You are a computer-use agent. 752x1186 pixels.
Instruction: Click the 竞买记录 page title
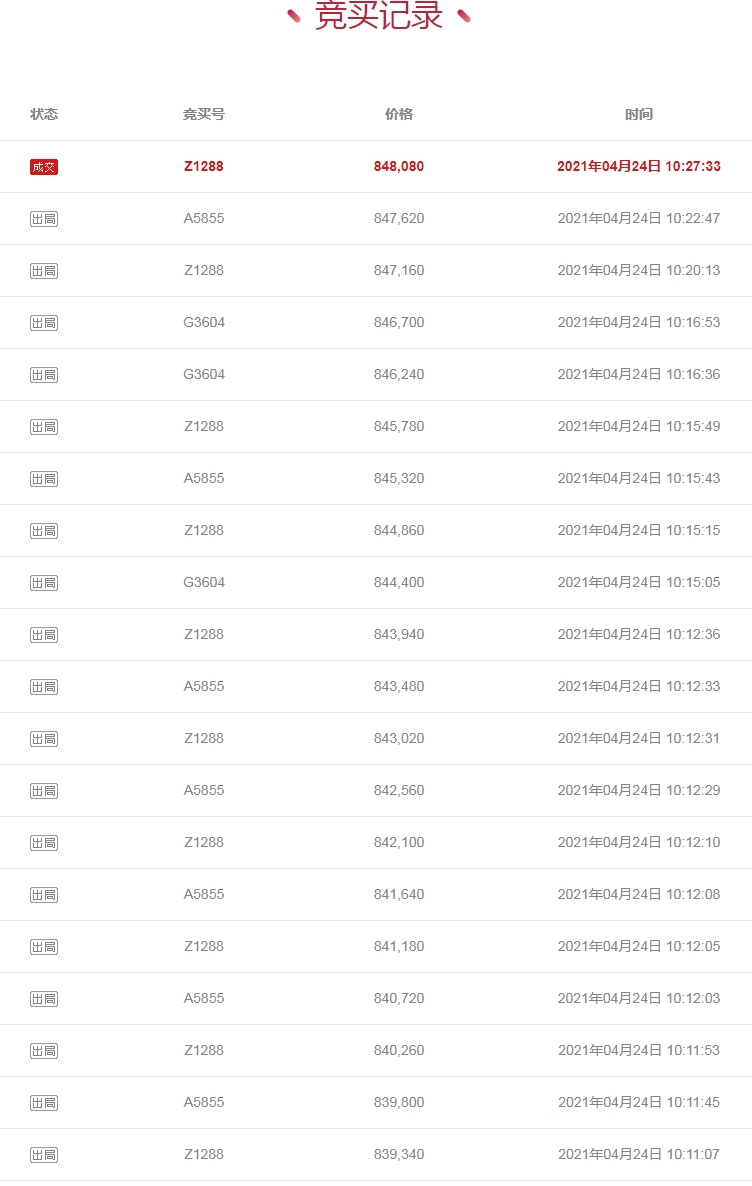[379, 16]
